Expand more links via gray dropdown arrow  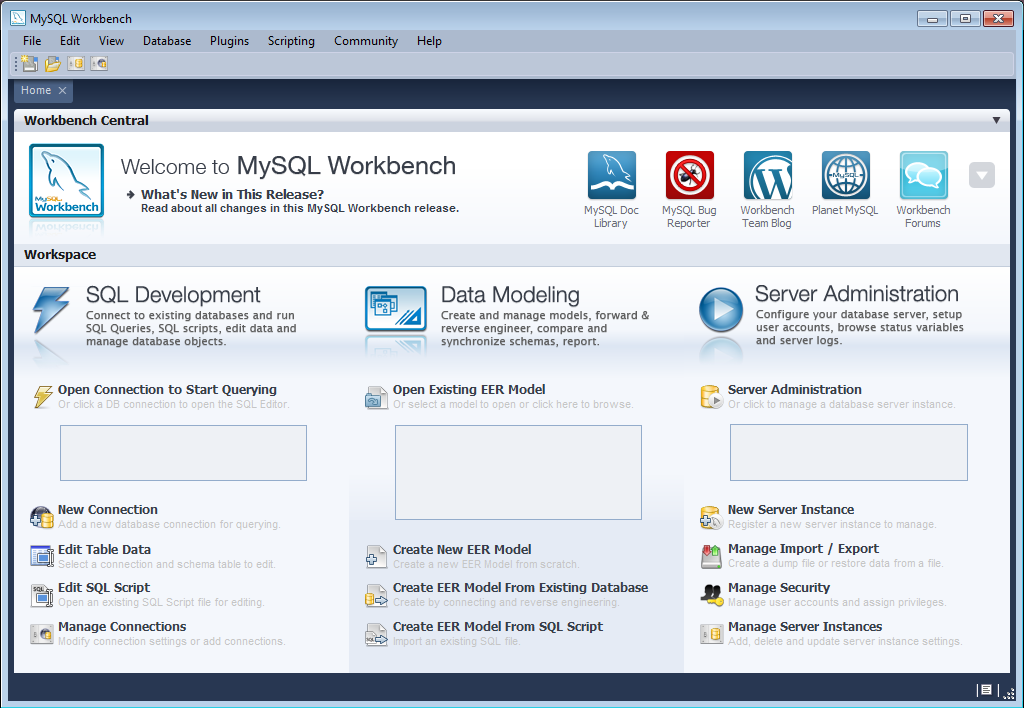982,175
